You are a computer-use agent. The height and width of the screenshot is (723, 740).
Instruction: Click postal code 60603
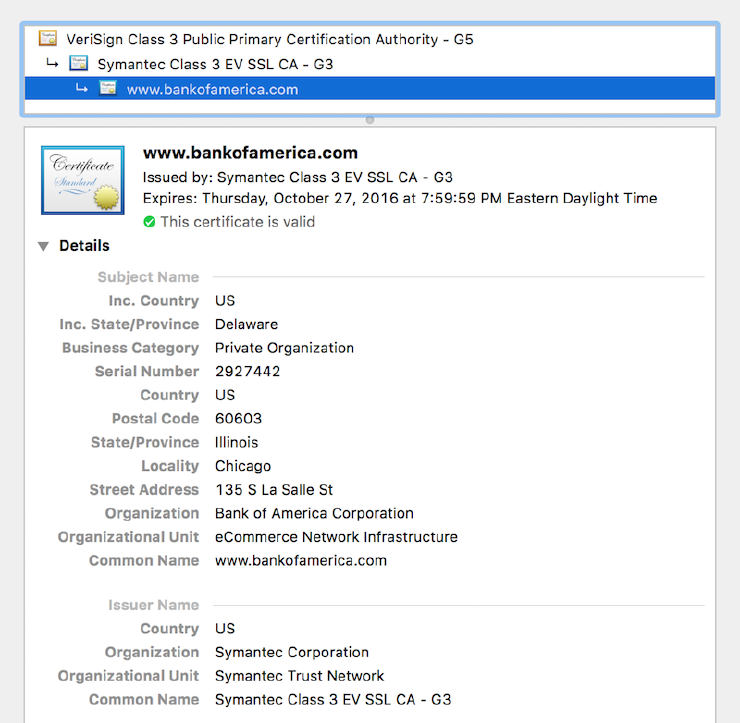pyautogui.click(x=238, y=419)
